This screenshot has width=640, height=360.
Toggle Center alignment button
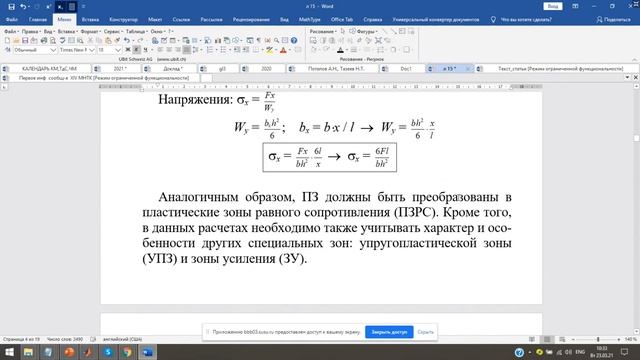(x=169, y=50)
